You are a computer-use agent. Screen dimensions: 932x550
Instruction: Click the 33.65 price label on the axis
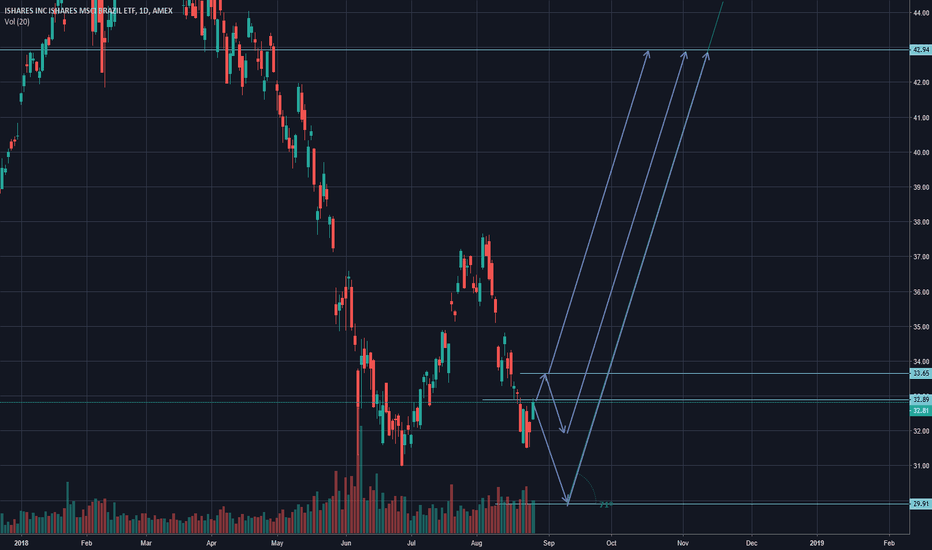pyautogui.click(x=921, y=373)
